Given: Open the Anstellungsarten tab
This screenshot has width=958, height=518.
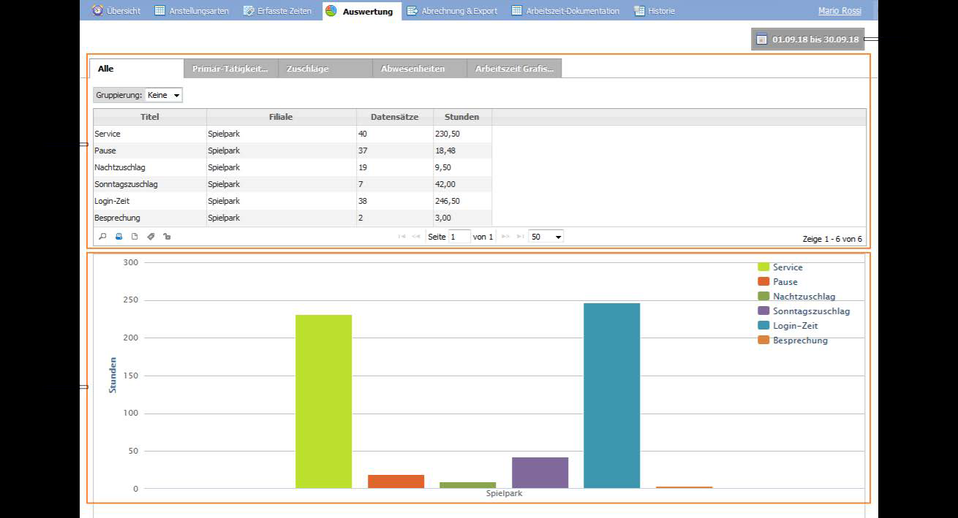Looking at the screenshot, I should point(192,10).
